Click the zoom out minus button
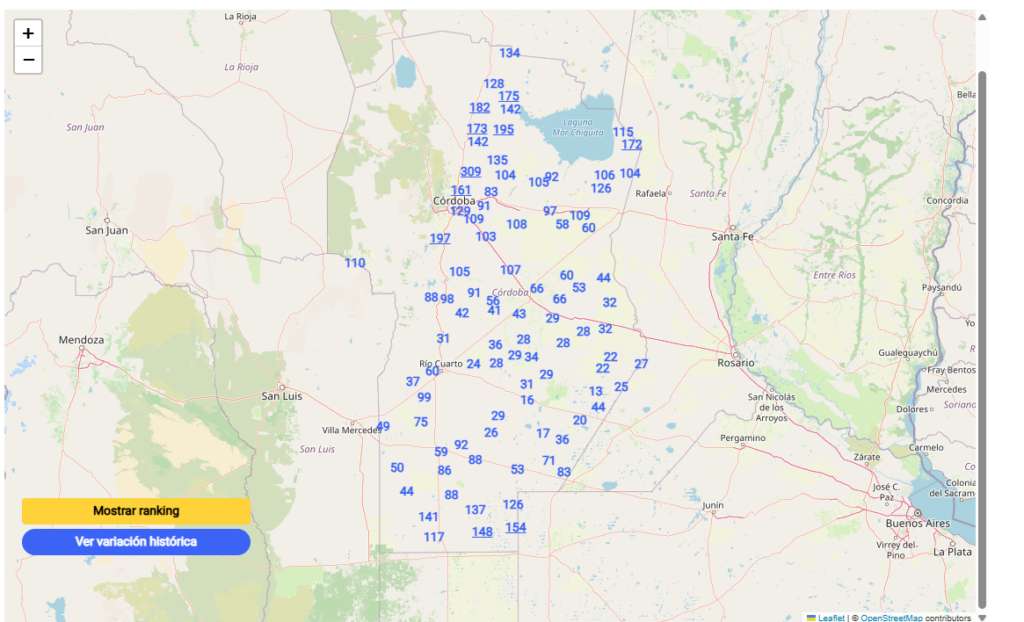The width and height of the screenshot is (1024, 622). [x=28, y=60]
